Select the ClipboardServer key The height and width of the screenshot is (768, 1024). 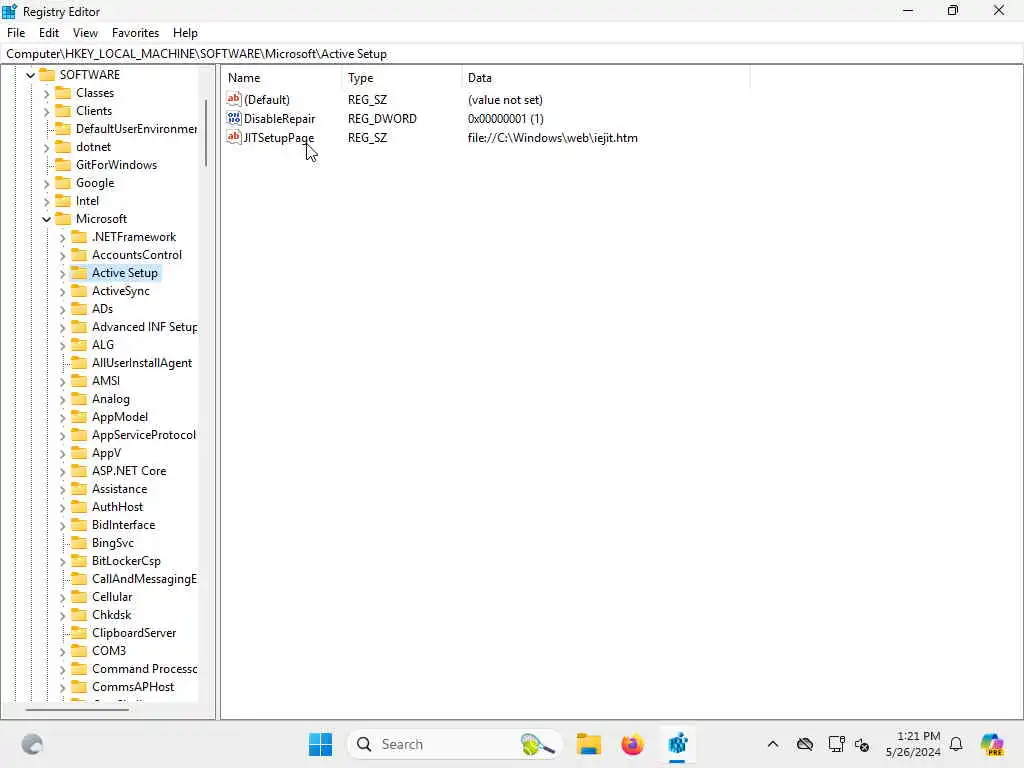tap(134, 633)
